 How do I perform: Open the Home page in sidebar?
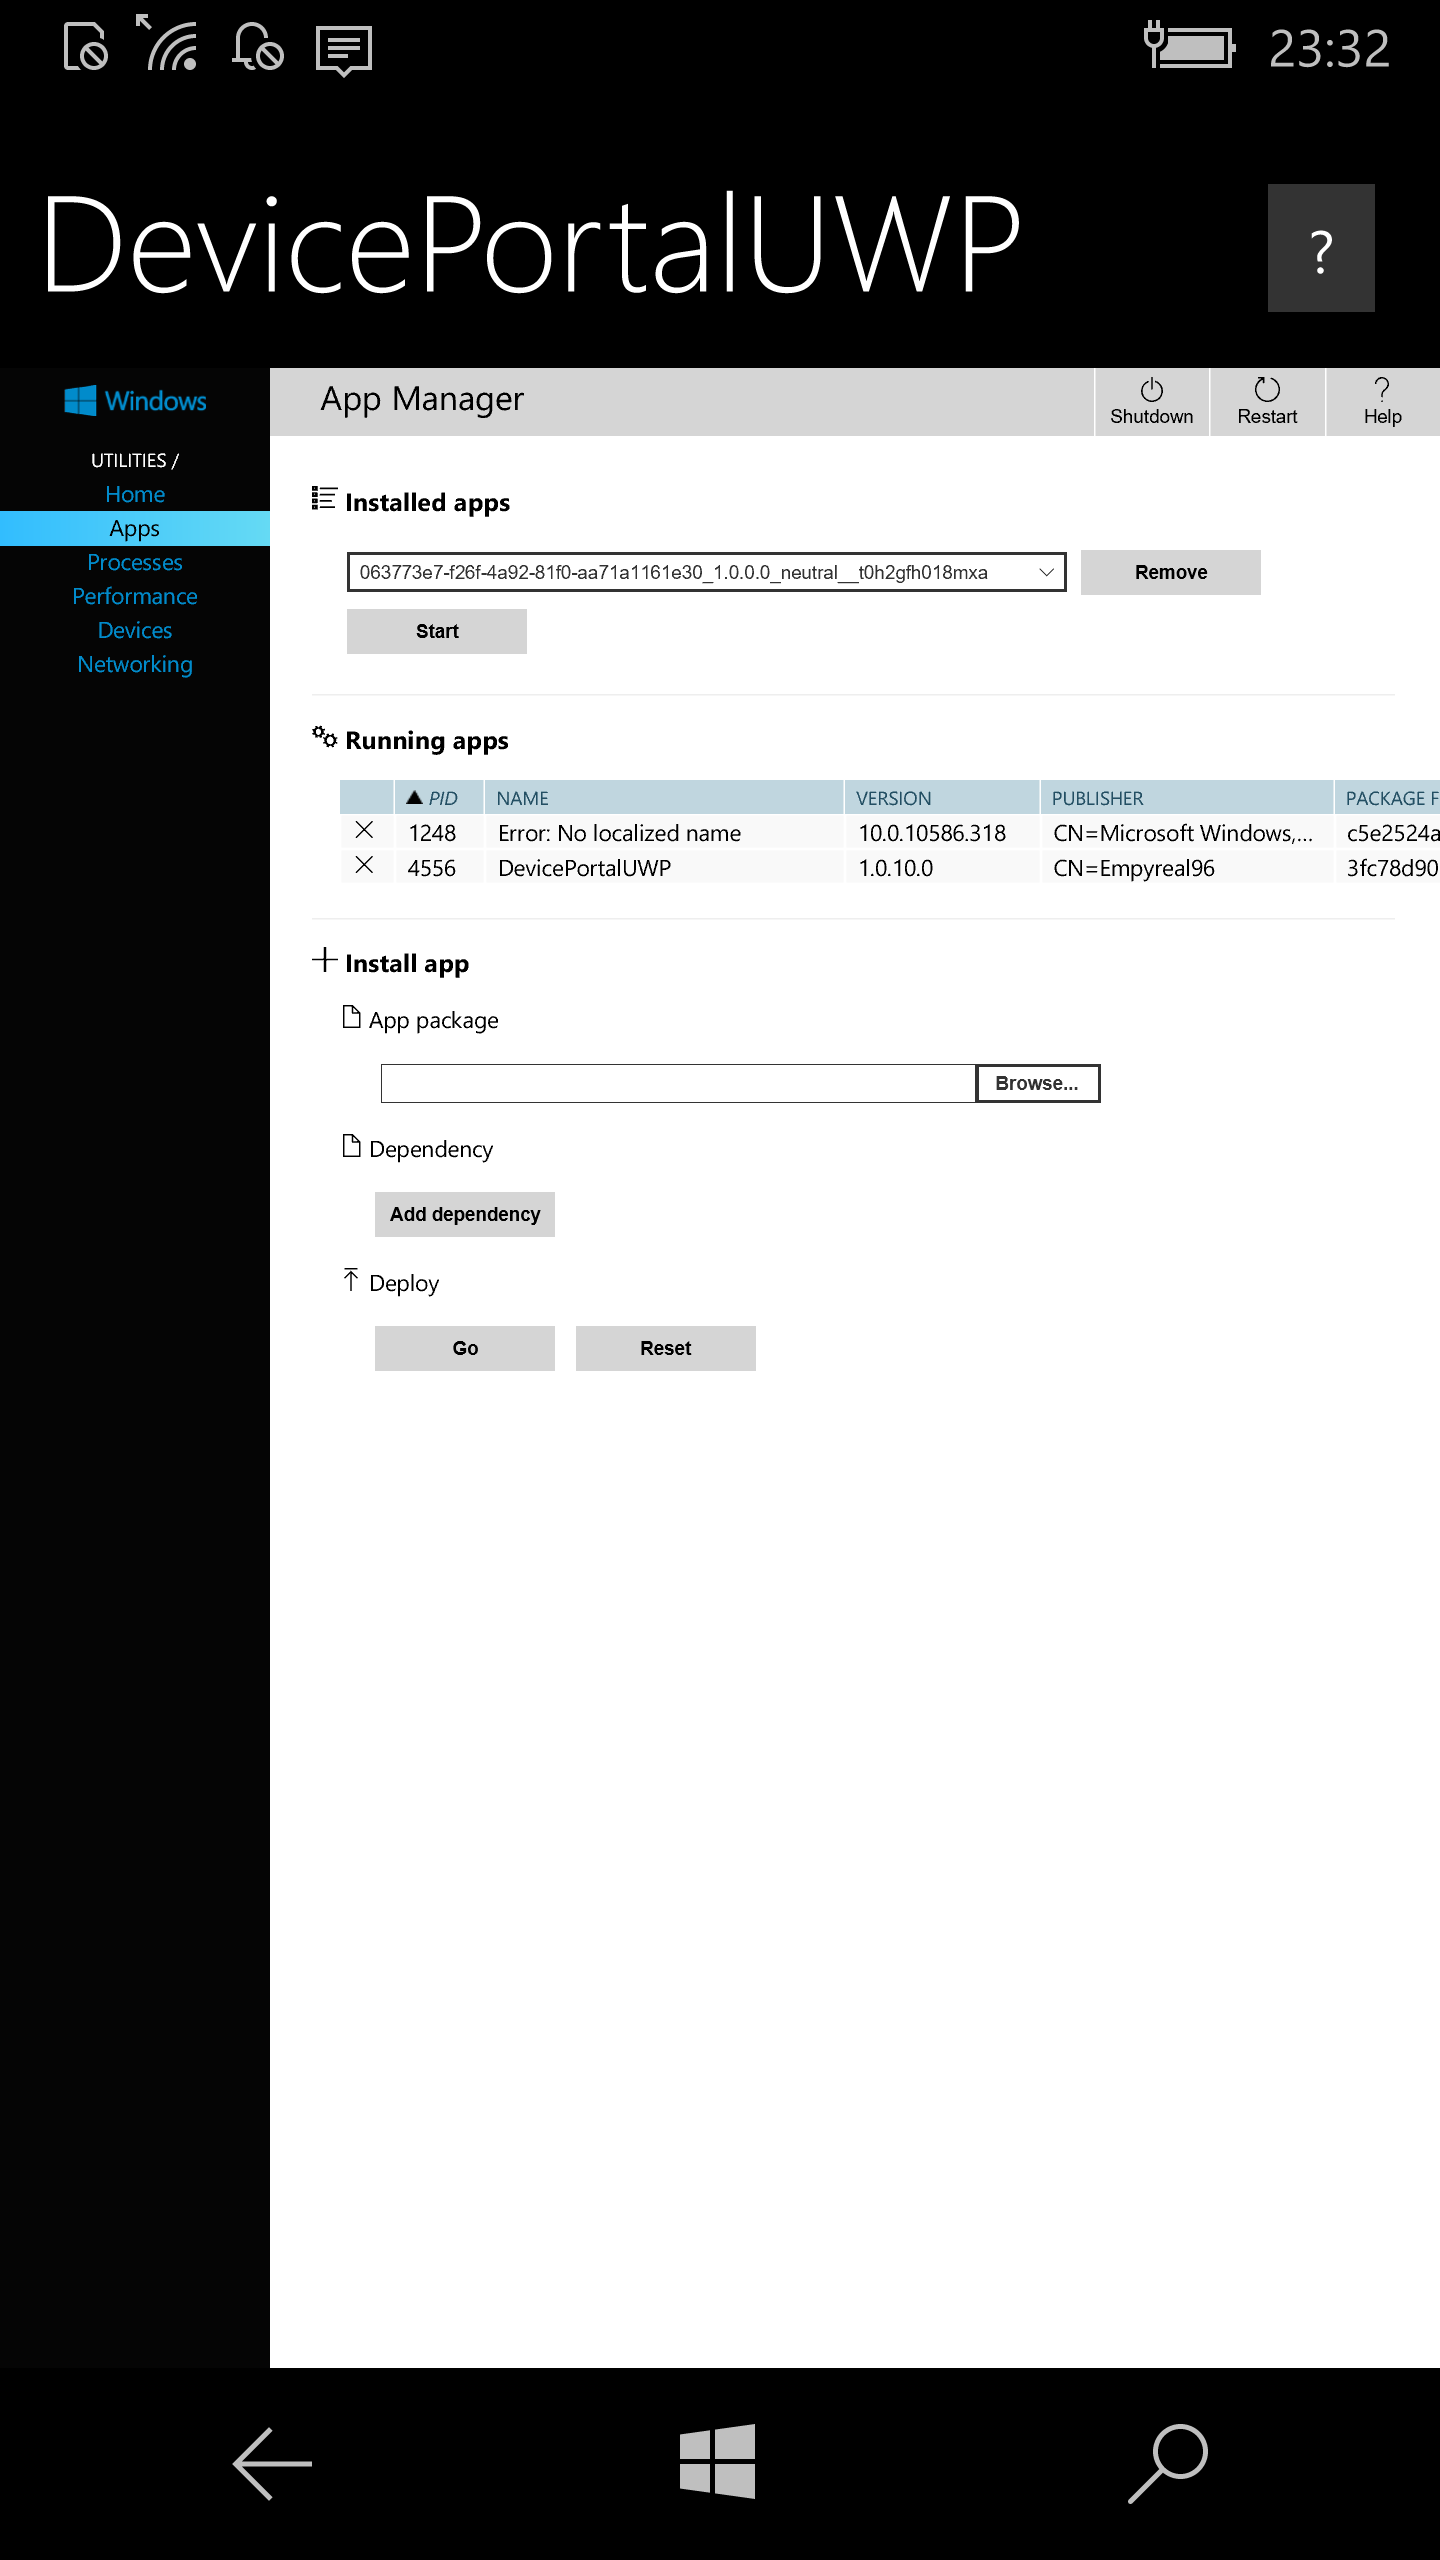(x=135, y=494)
